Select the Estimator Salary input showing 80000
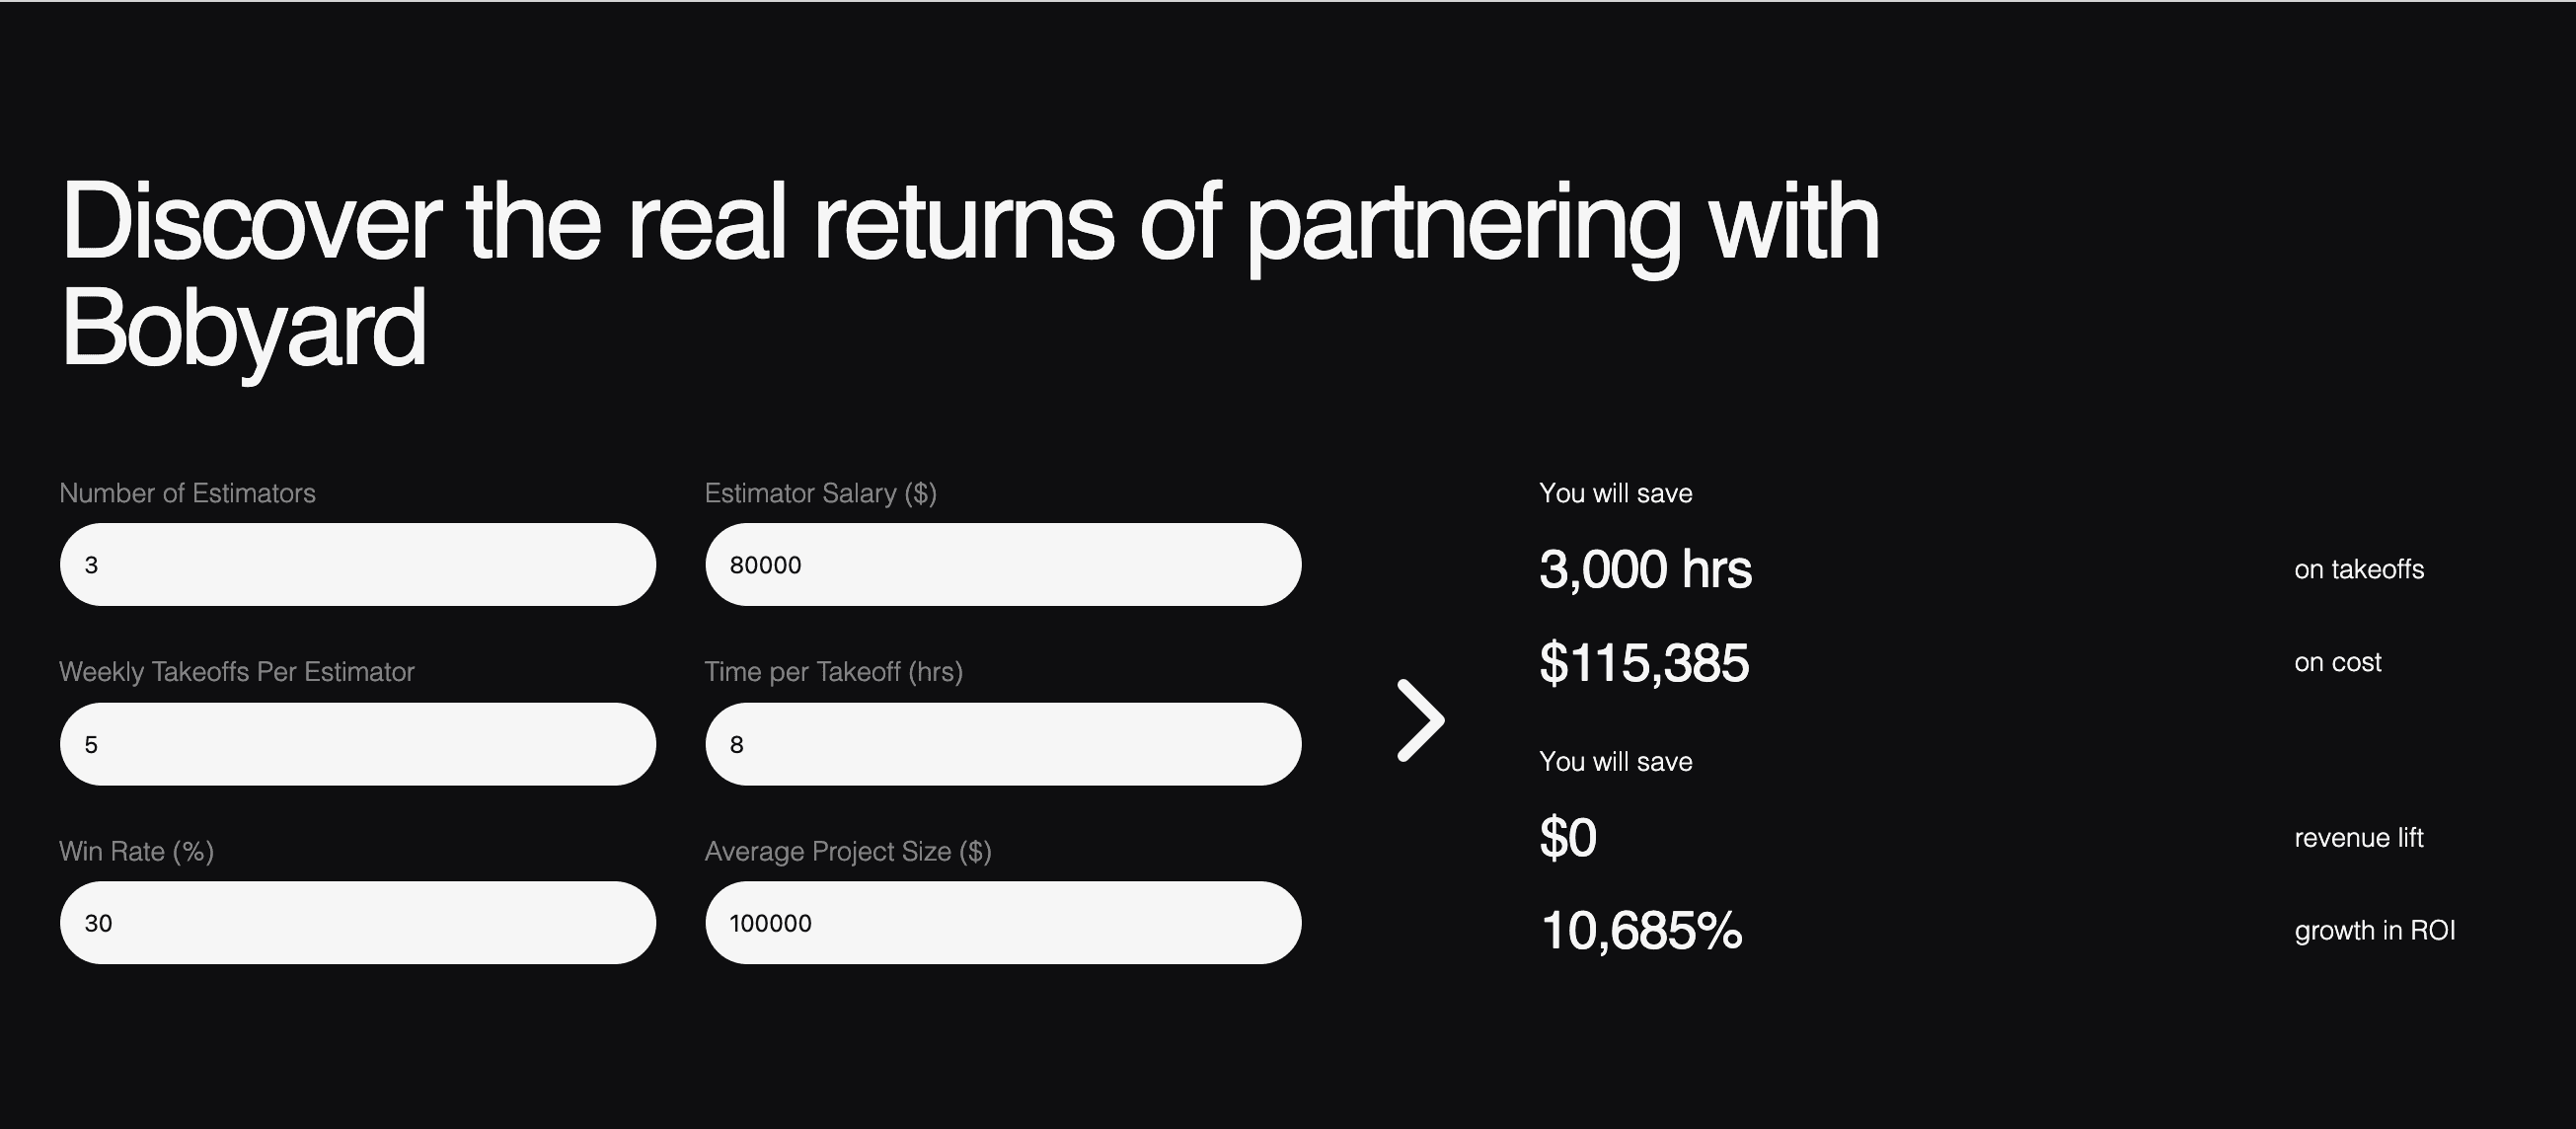The image size is (2576, 1129). (1001, 564)
